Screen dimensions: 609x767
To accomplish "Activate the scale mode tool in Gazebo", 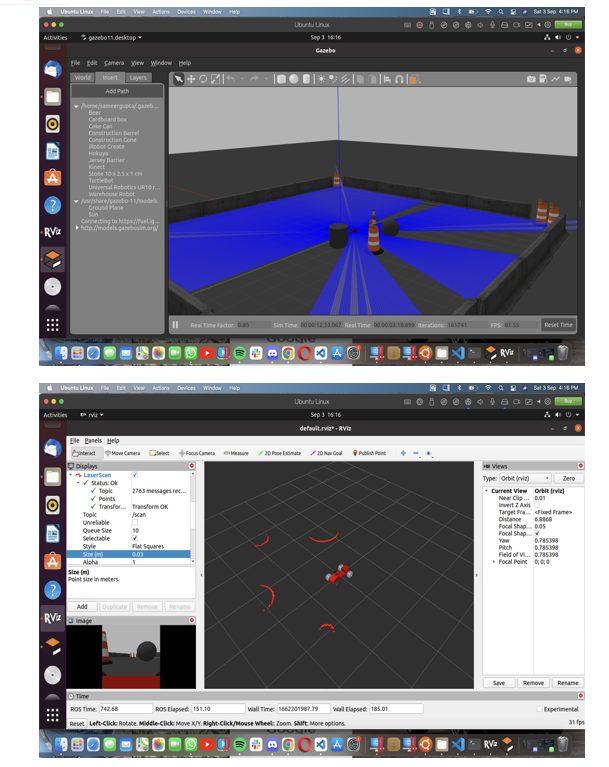I will [215, 79].
